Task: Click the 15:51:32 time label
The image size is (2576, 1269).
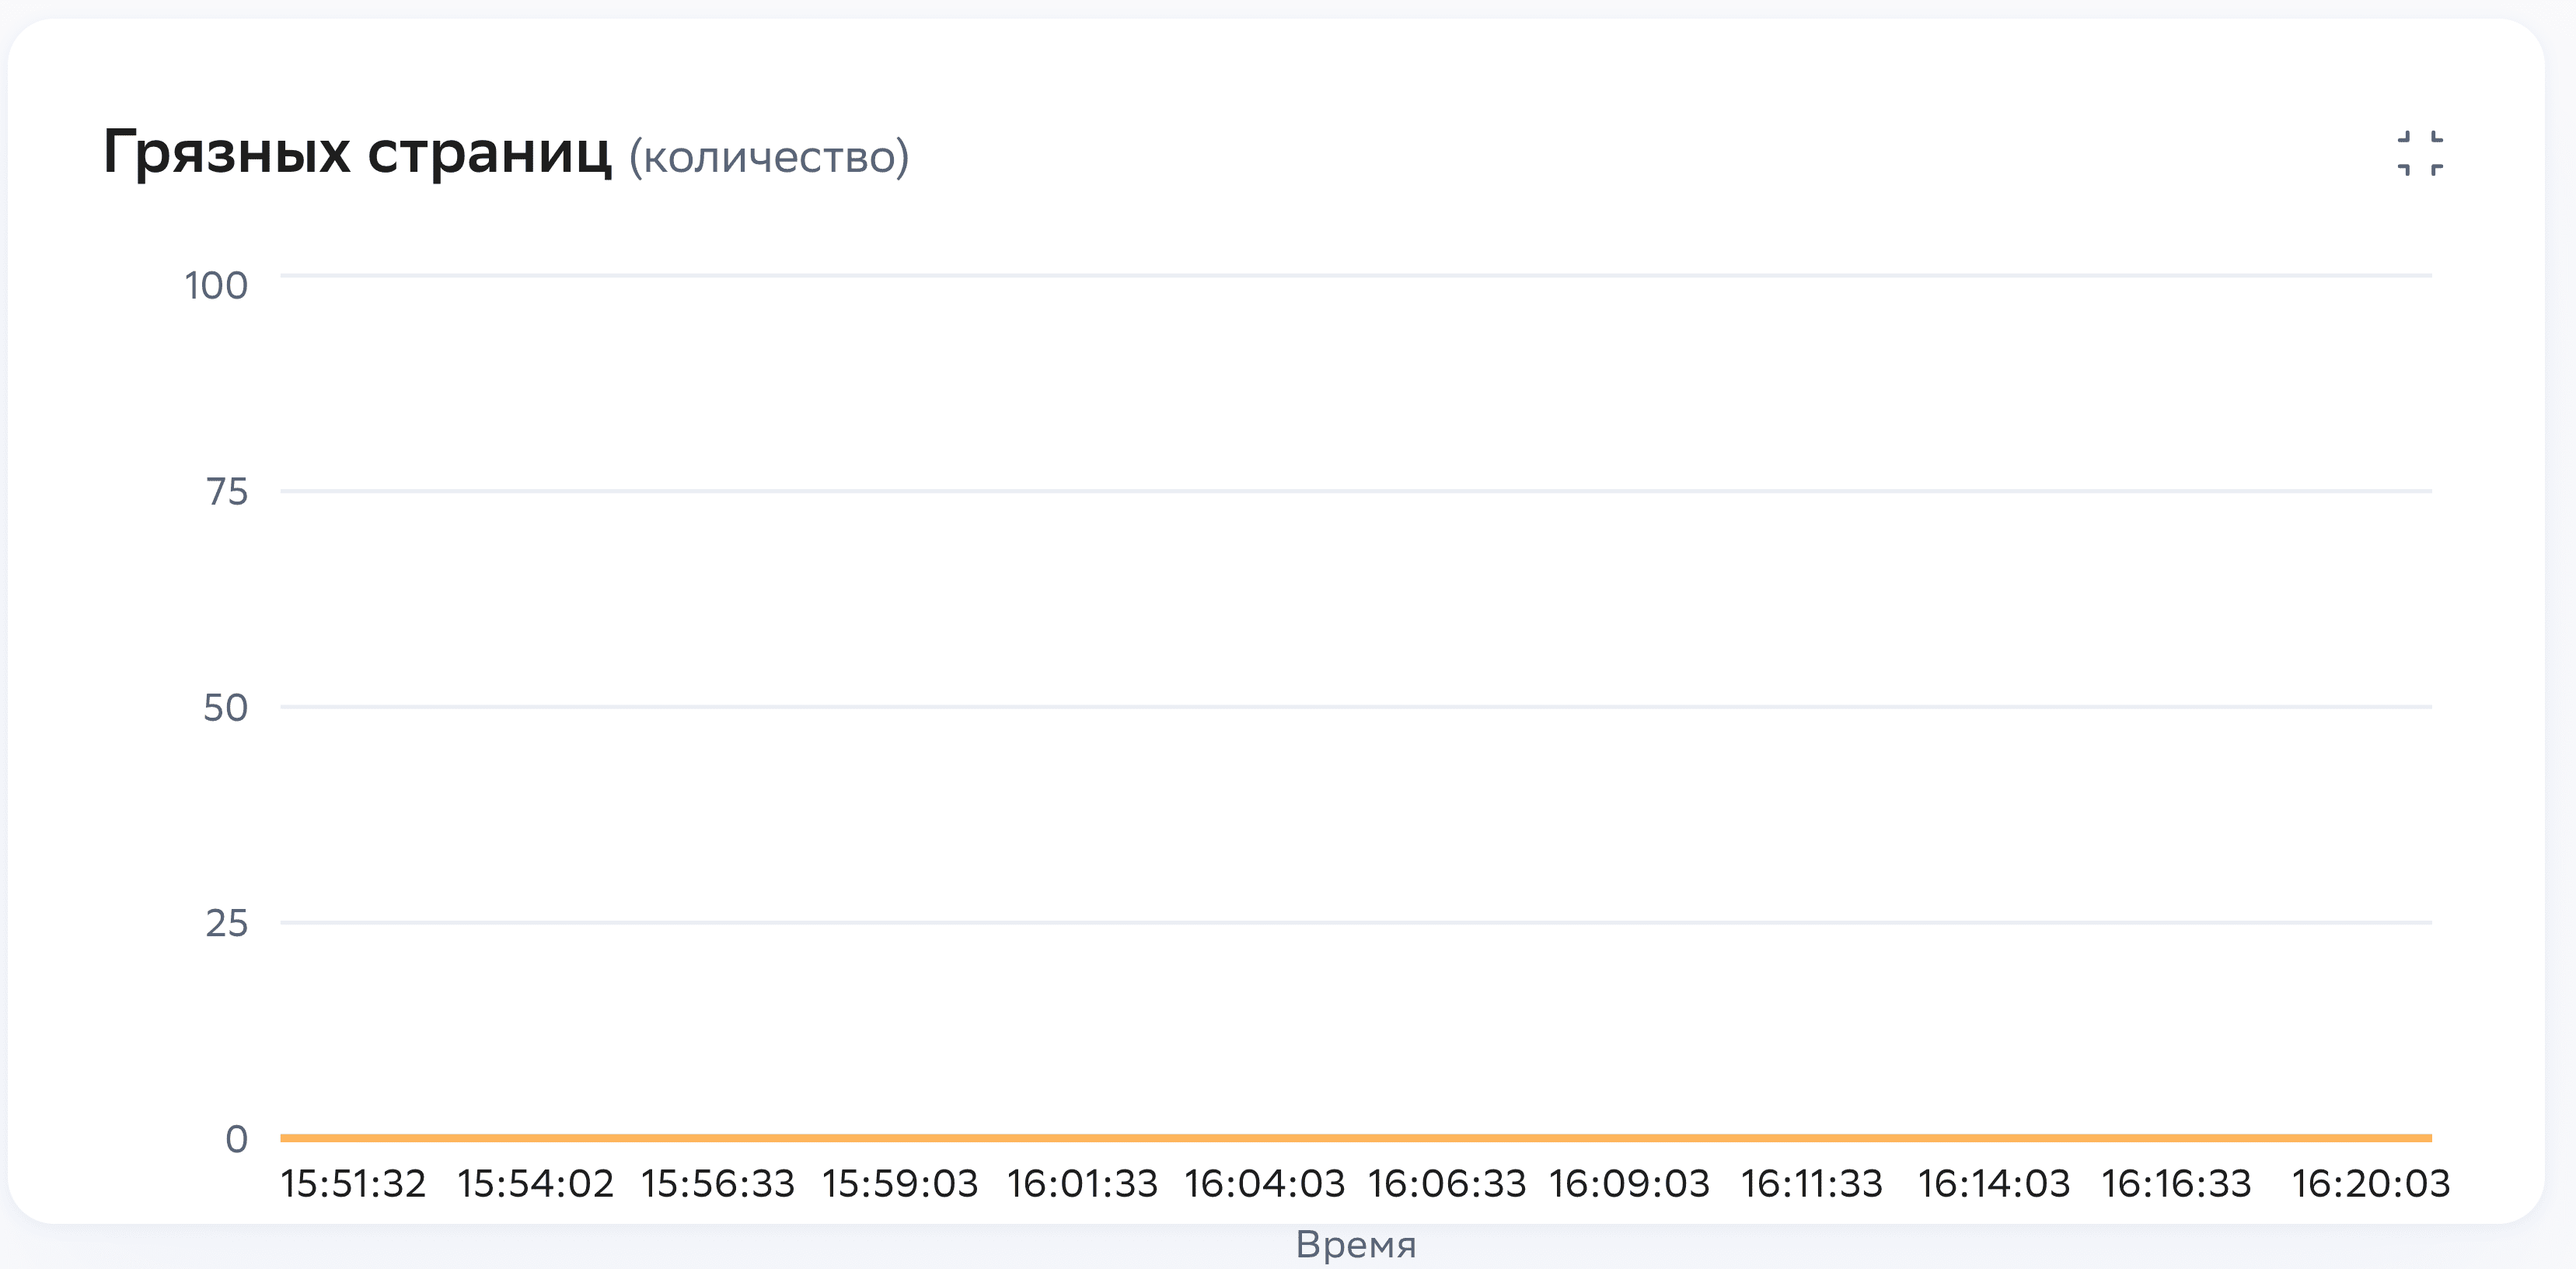Action: [x=353, y=1184]
